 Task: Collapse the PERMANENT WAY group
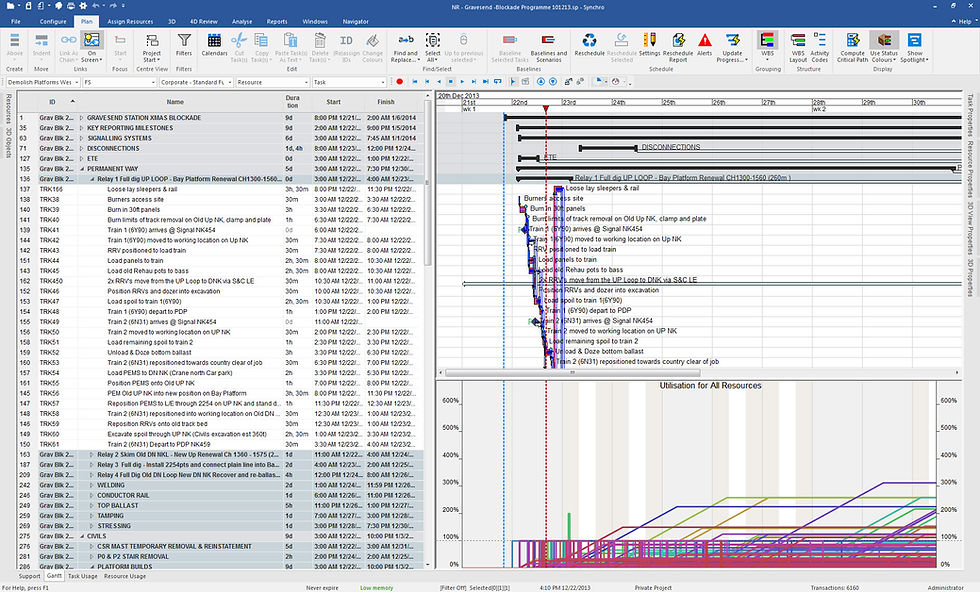point(81,169)
